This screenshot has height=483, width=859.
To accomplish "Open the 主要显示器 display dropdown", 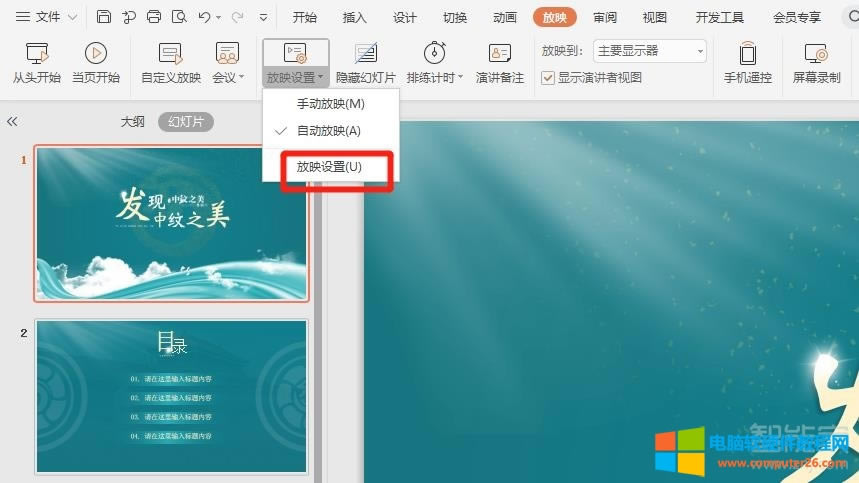I will point(650,51).
